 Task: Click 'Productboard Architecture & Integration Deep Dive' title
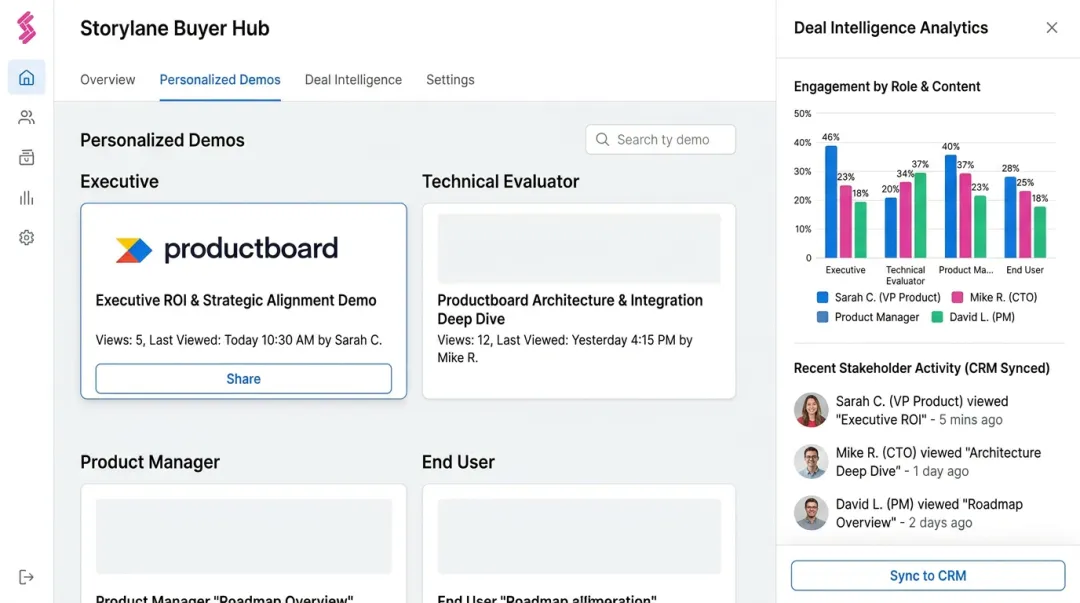[570, 309]
